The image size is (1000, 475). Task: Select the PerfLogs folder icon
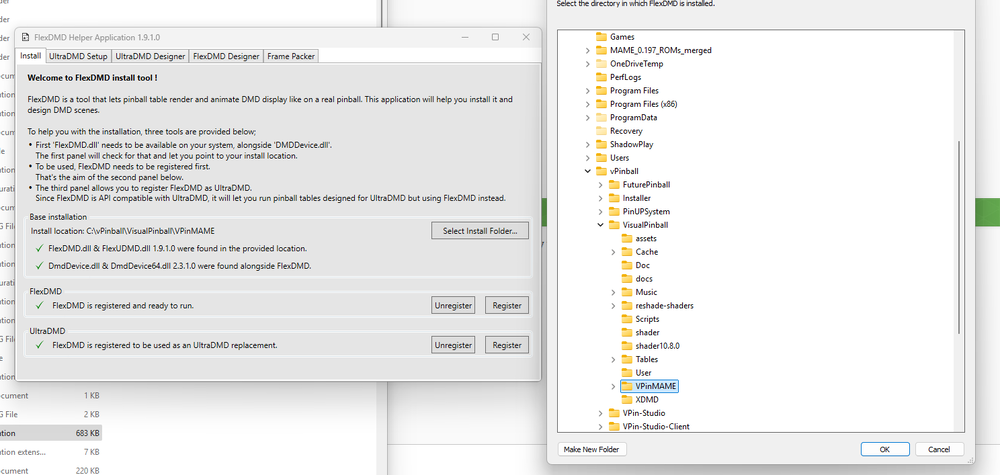coord(601,77)
